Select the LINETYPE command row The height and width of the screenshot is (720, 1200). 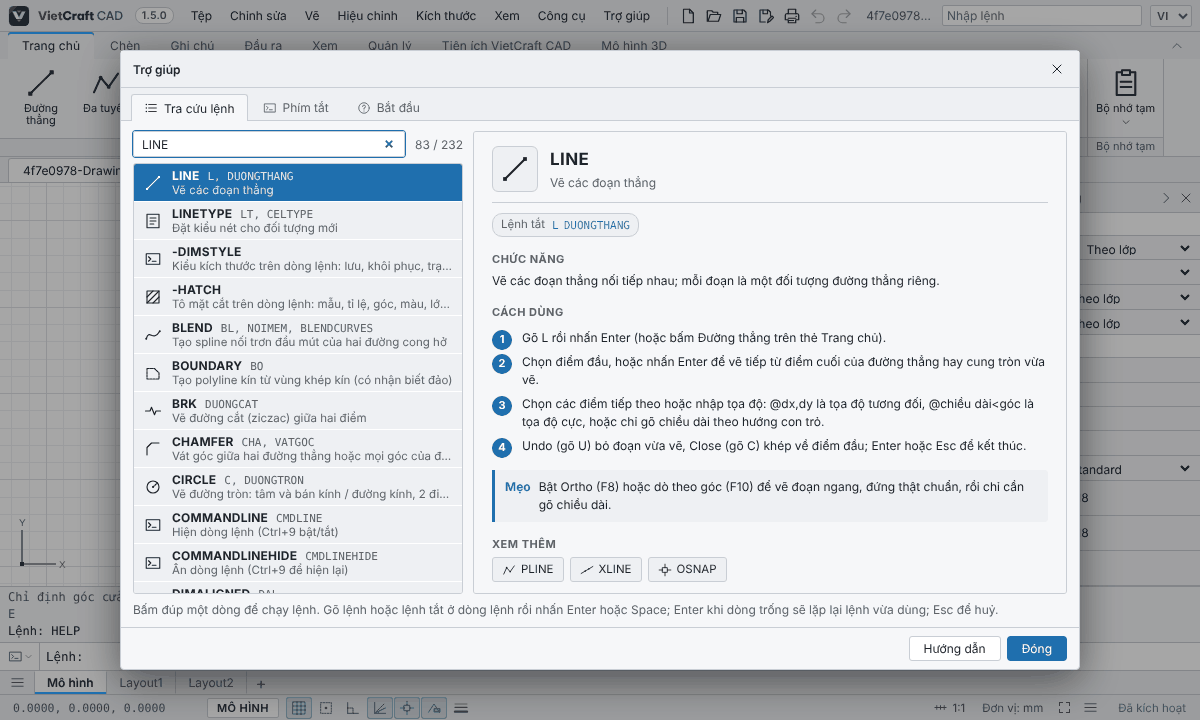point(298,221)
